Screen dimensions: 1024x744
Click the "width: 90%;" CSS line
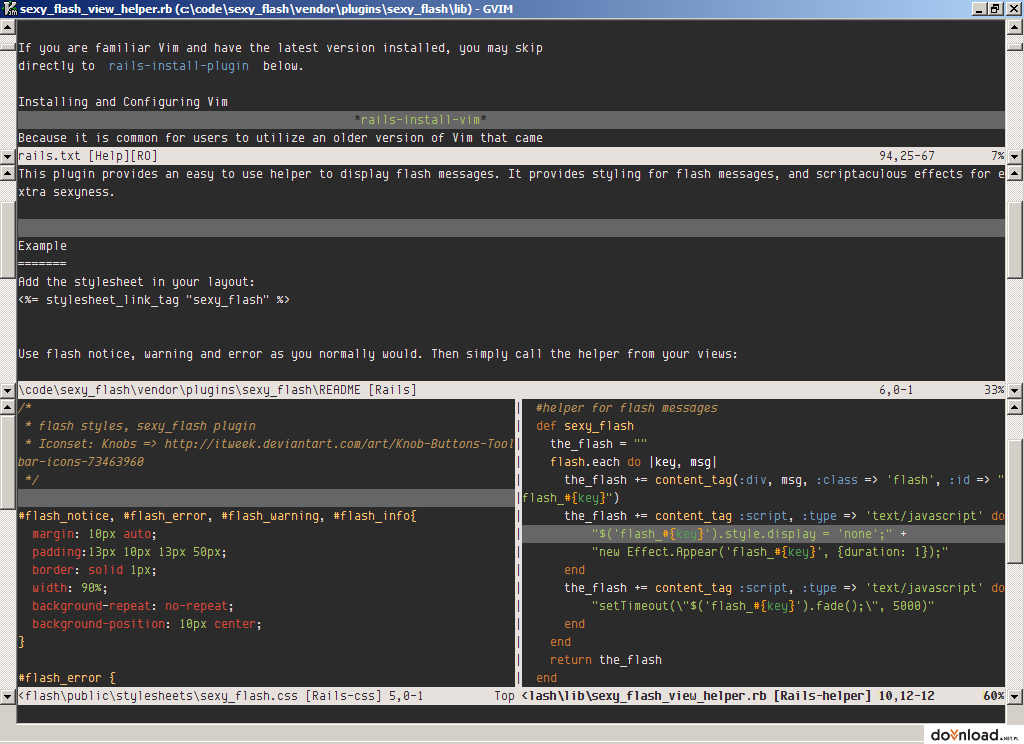(70, 588)
